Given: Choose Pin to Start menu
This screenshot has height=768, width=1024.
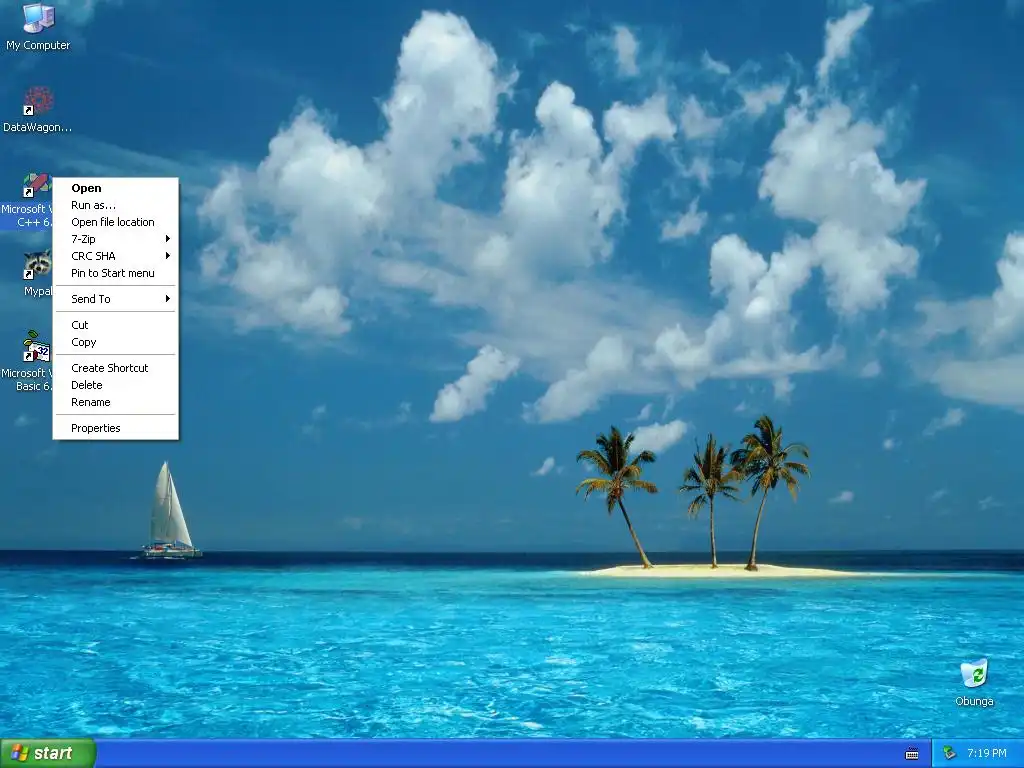Looking at the screenshot, I should tap(116, 273).
